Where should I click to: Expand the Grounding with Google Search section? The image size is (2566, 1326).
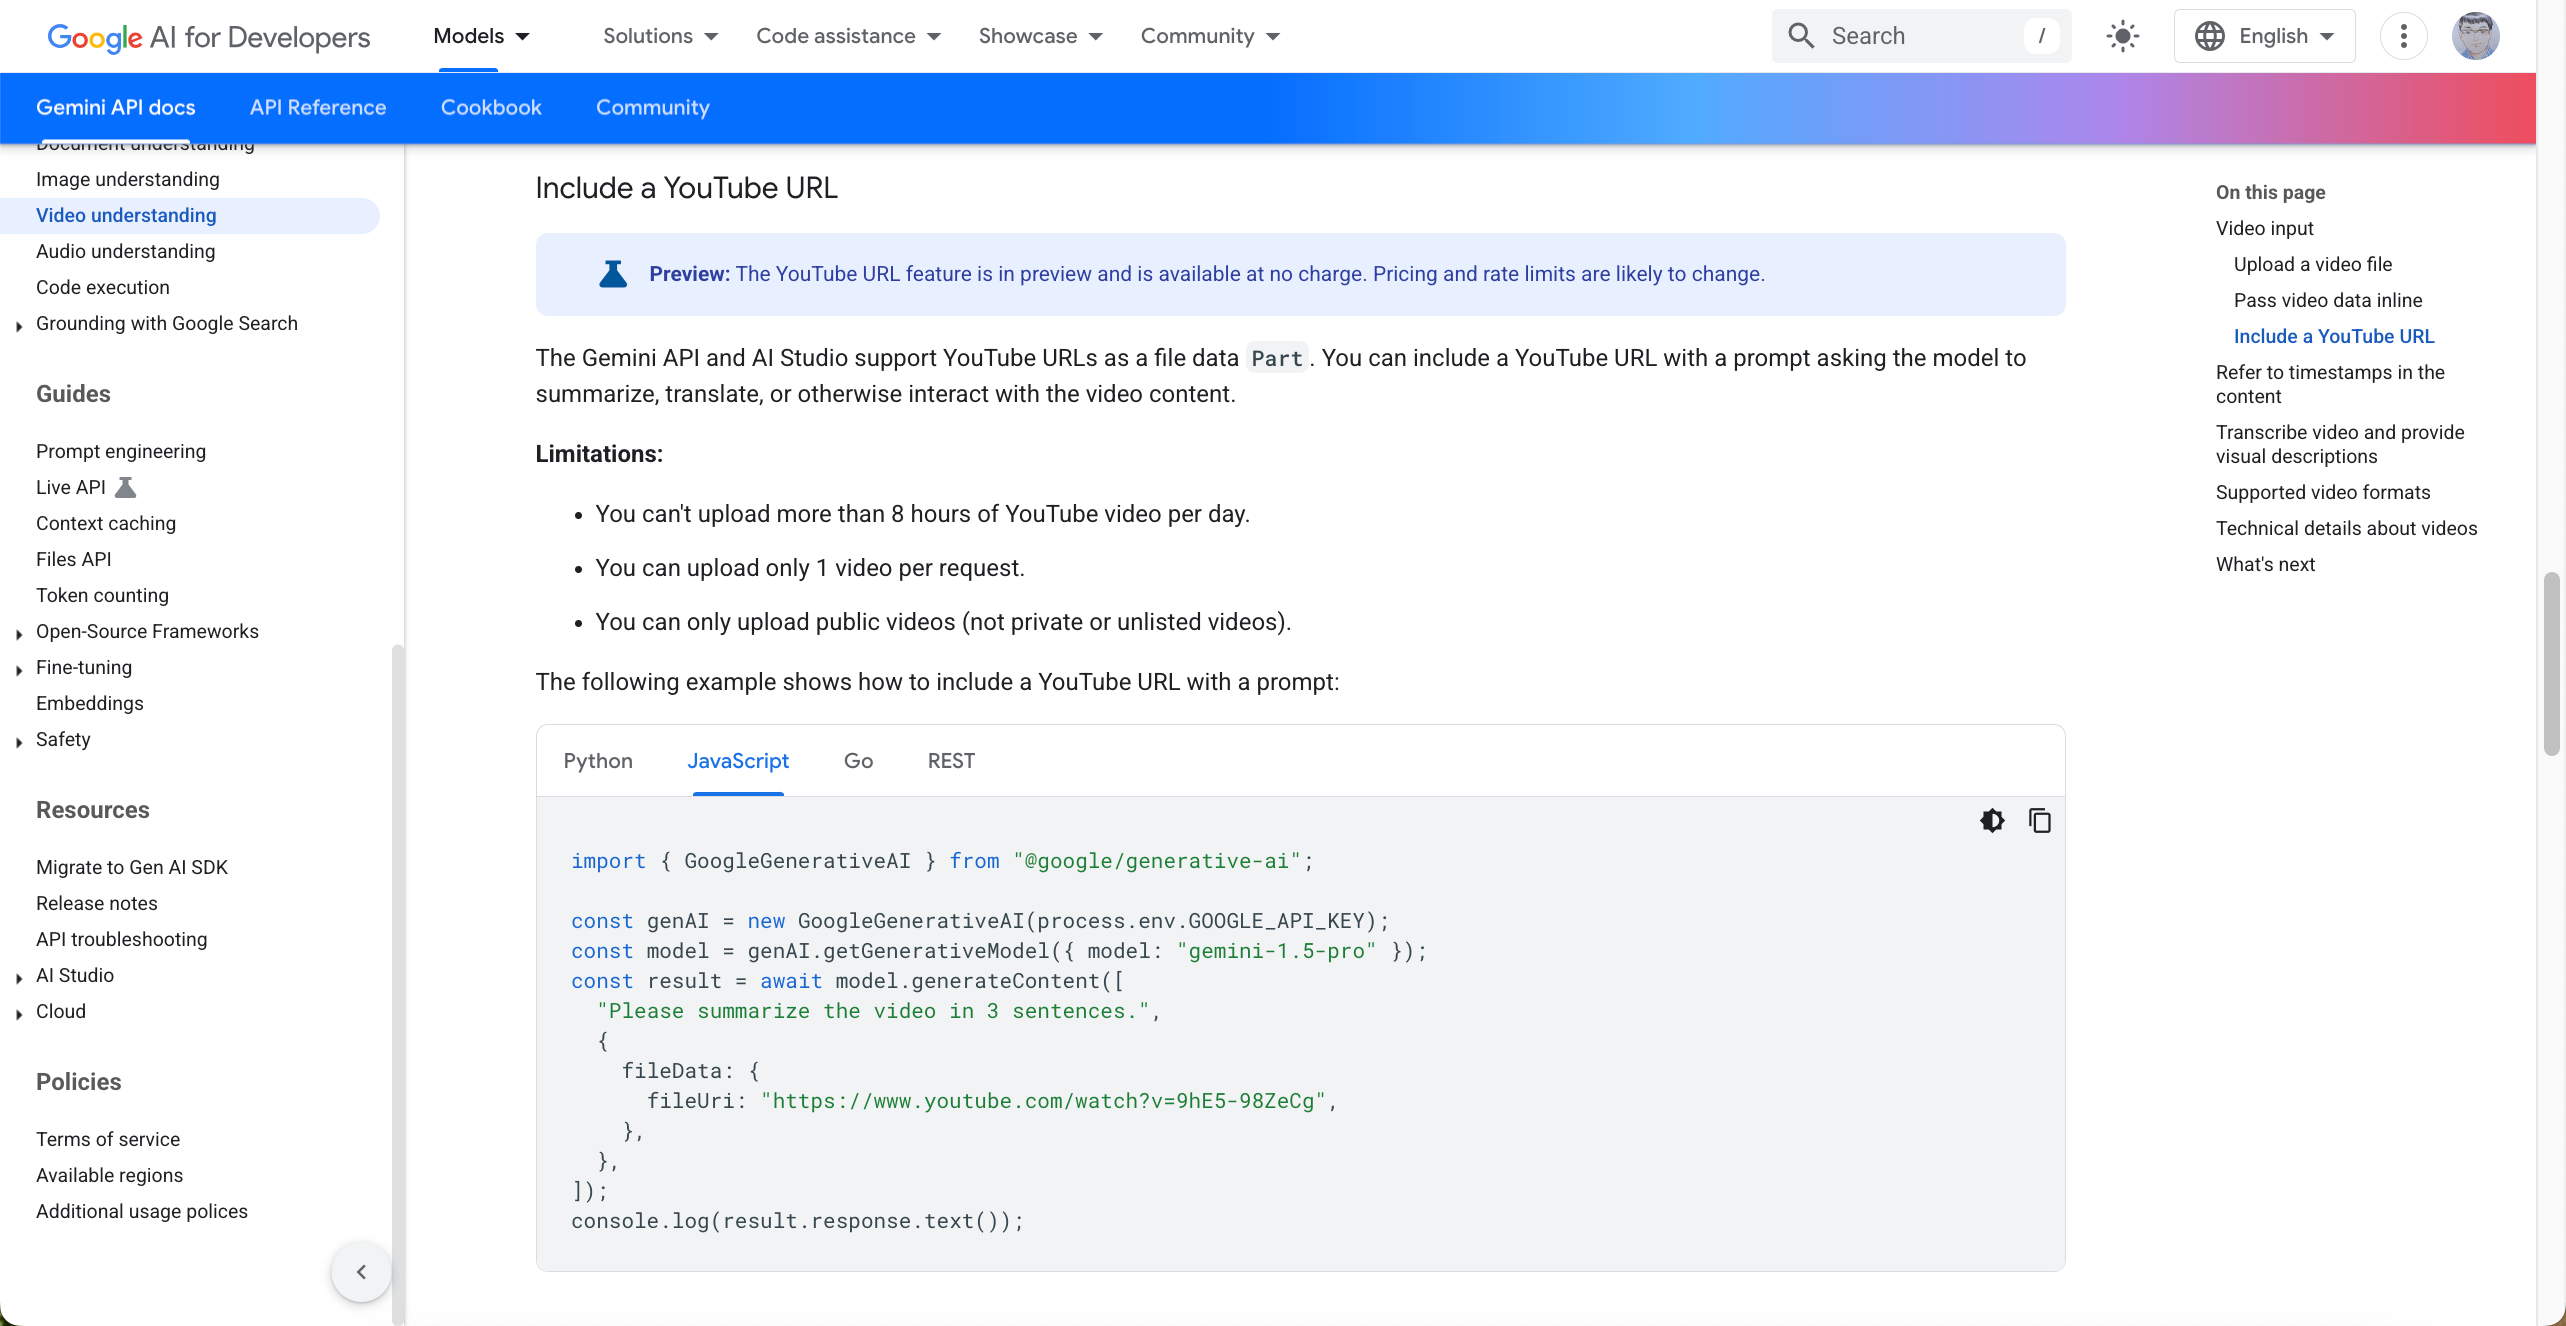(19, 324)
